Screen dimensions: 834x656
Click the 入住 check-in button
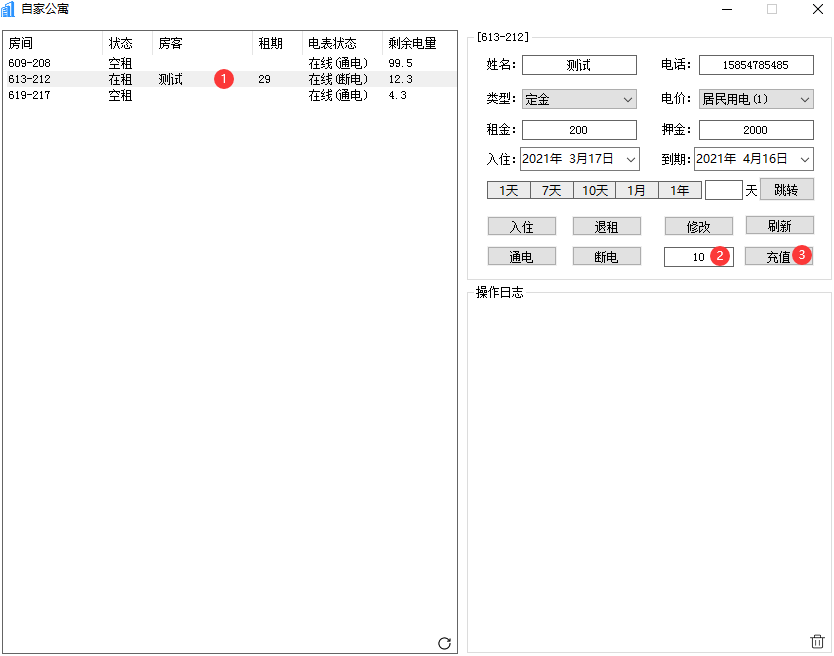(521, 226)
